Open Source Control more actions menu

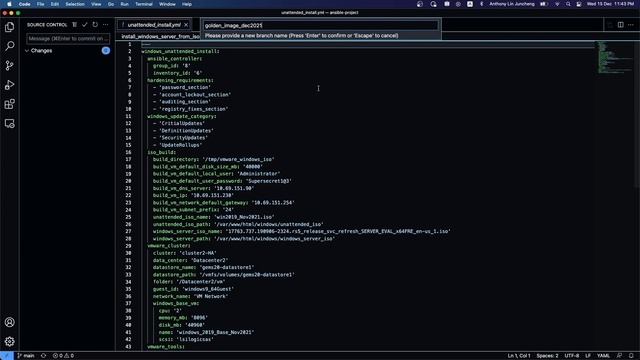tap(106, 24)
